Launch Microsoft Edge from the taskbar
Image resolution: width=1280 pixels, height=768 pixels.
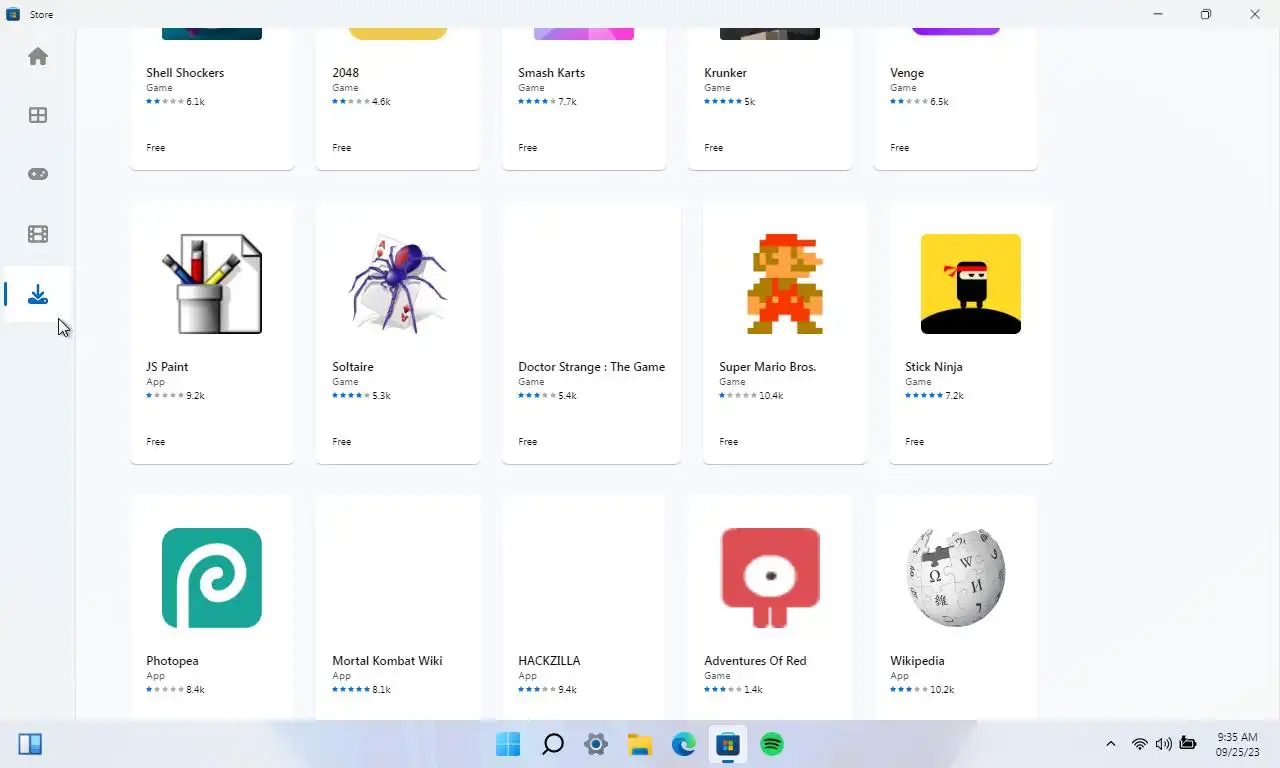pos(684,744)
